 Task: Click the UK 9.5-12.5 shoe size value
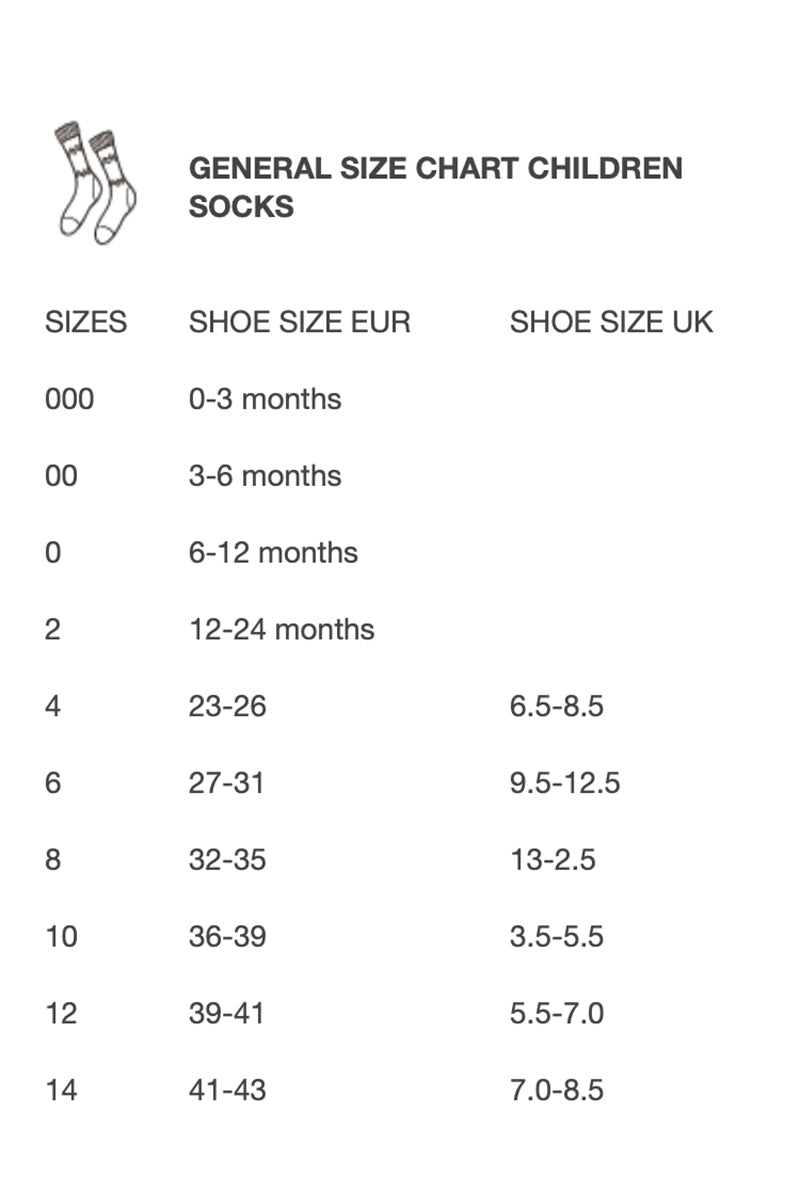[565, 783]
